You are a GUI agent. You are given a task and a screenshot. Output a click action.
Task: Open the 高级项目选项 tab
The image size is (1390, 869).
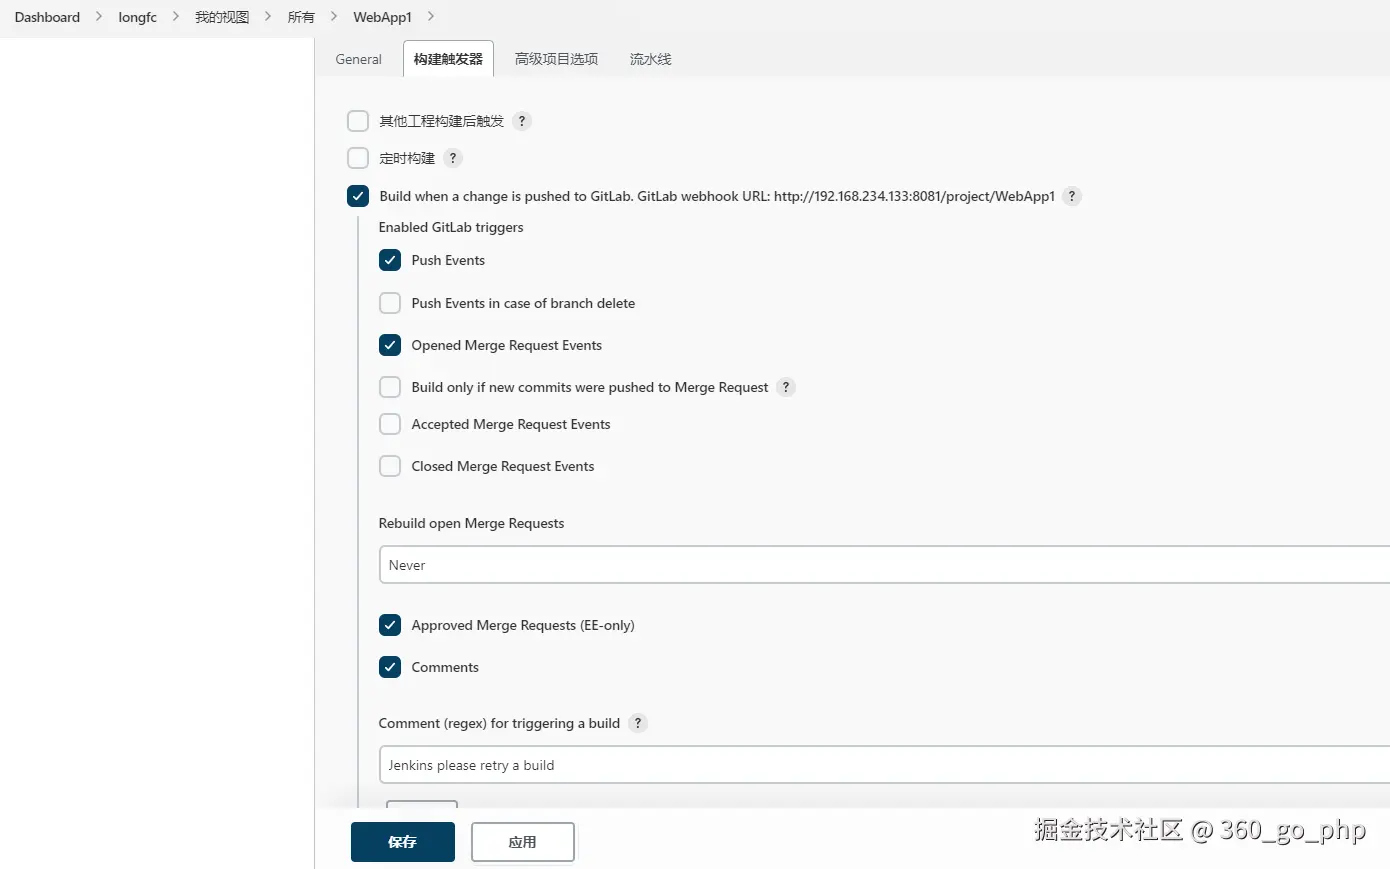click(x=556, y=59)
